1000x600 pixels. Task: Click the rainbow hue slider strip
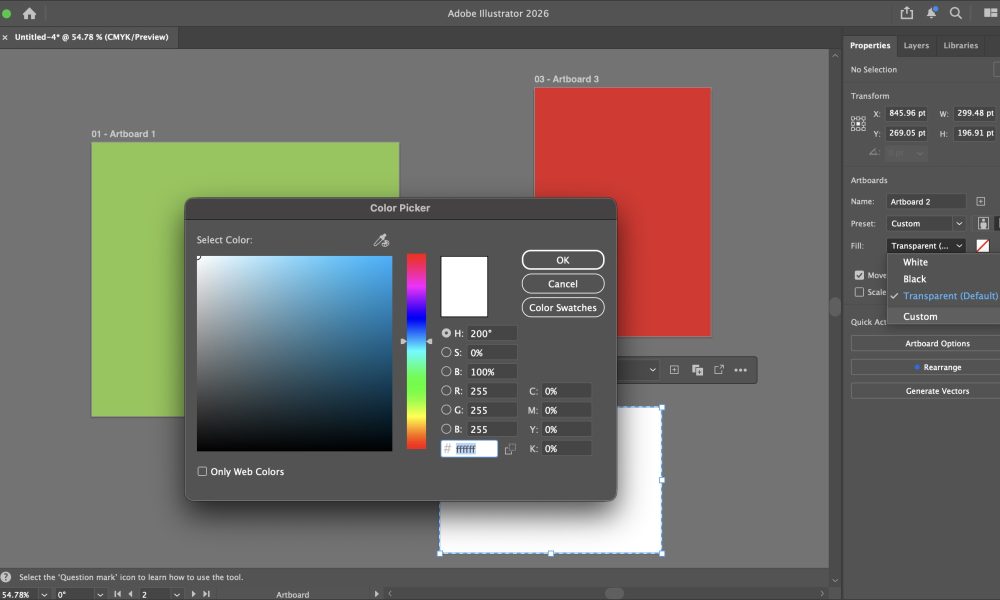pyautogui.click(x=416, y=350)
